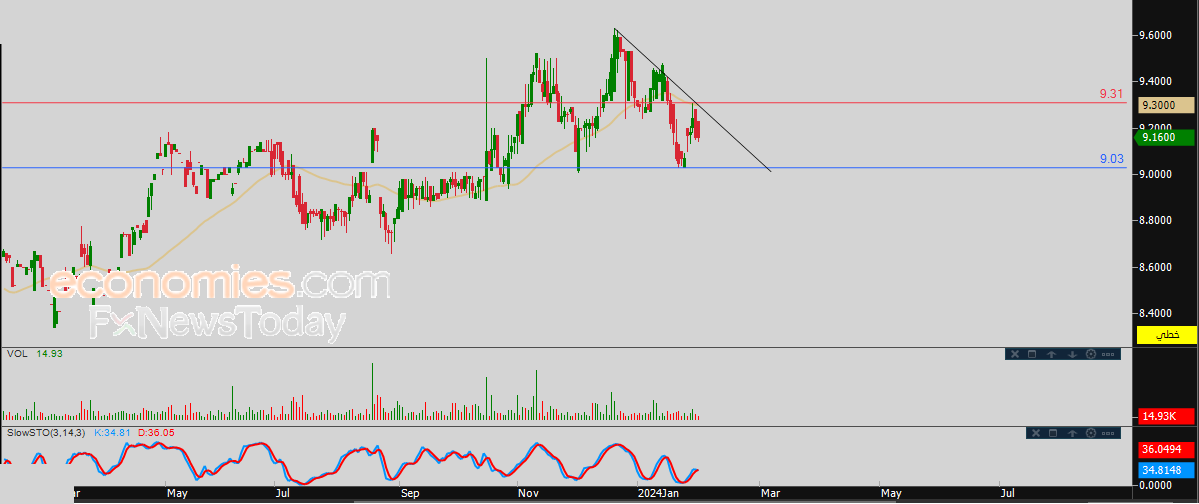Select the blue 9.03 support line label
Screen dimensions: 1199x504
tap(1111, 158)
